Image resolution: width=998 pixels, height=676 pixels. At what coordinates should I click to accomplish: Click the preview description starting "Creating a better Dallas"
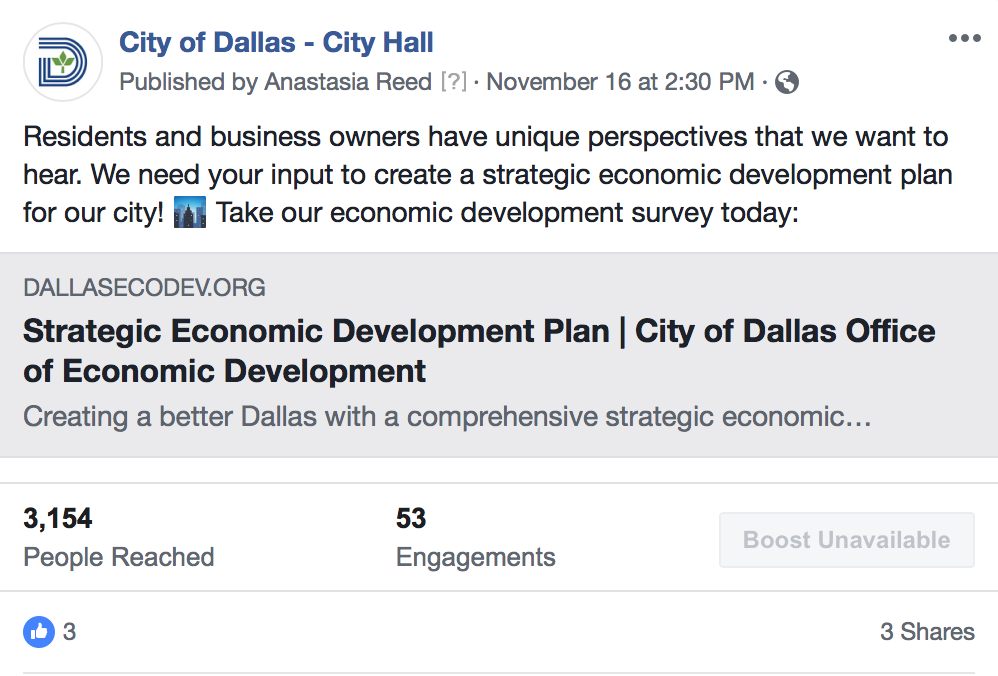(x=446, y=416)
